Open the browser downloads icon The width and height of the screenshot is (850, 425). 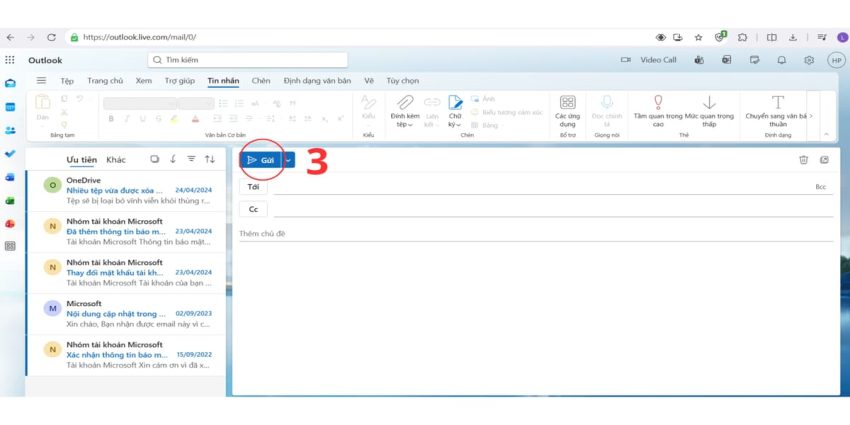coord(793,37)
